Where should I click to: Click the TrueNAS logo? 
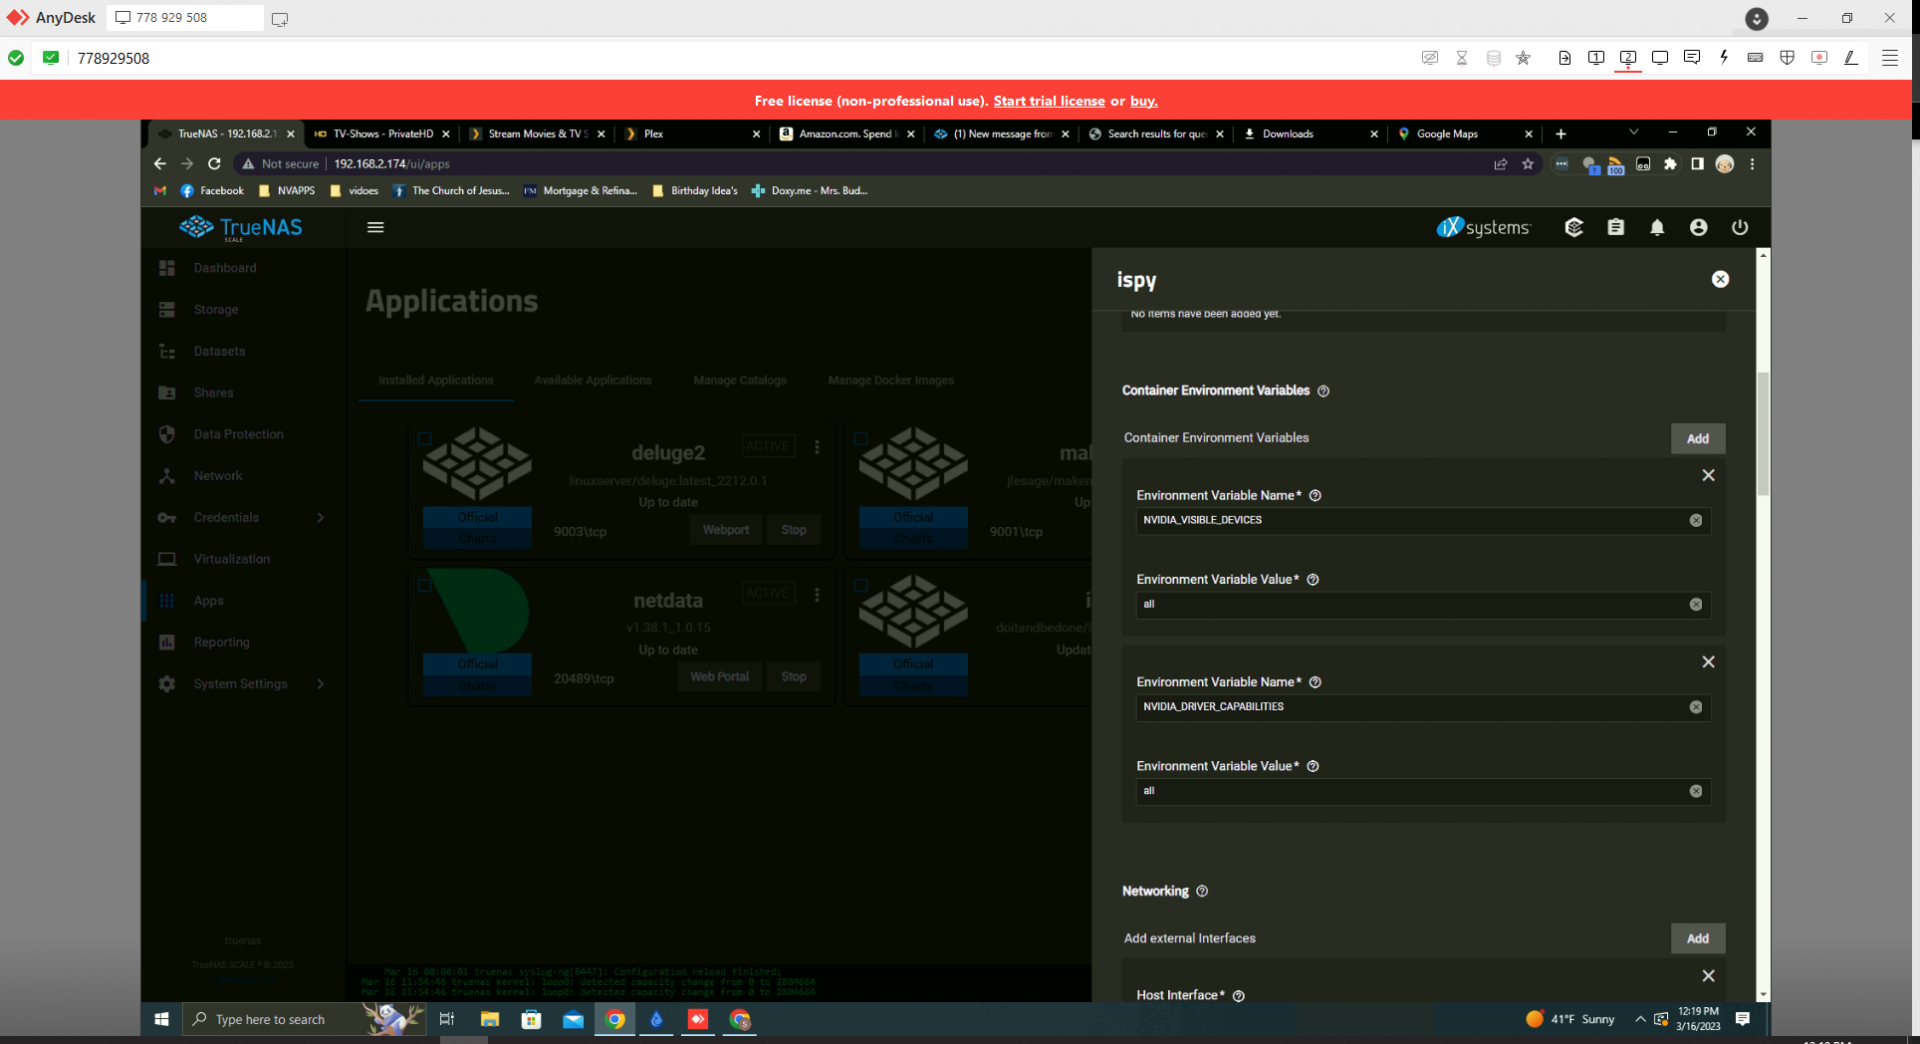[x=241, y=228]
